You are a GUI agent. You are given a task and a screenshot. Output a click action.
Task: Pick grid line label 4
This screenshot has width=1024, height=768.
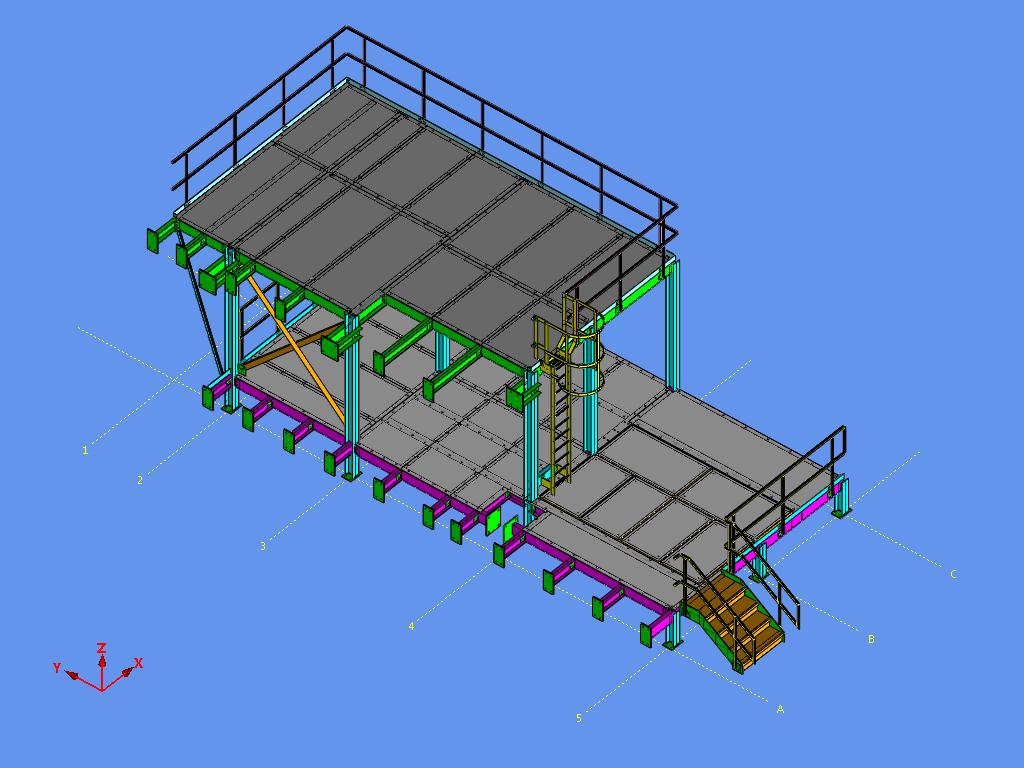(411, 626)
